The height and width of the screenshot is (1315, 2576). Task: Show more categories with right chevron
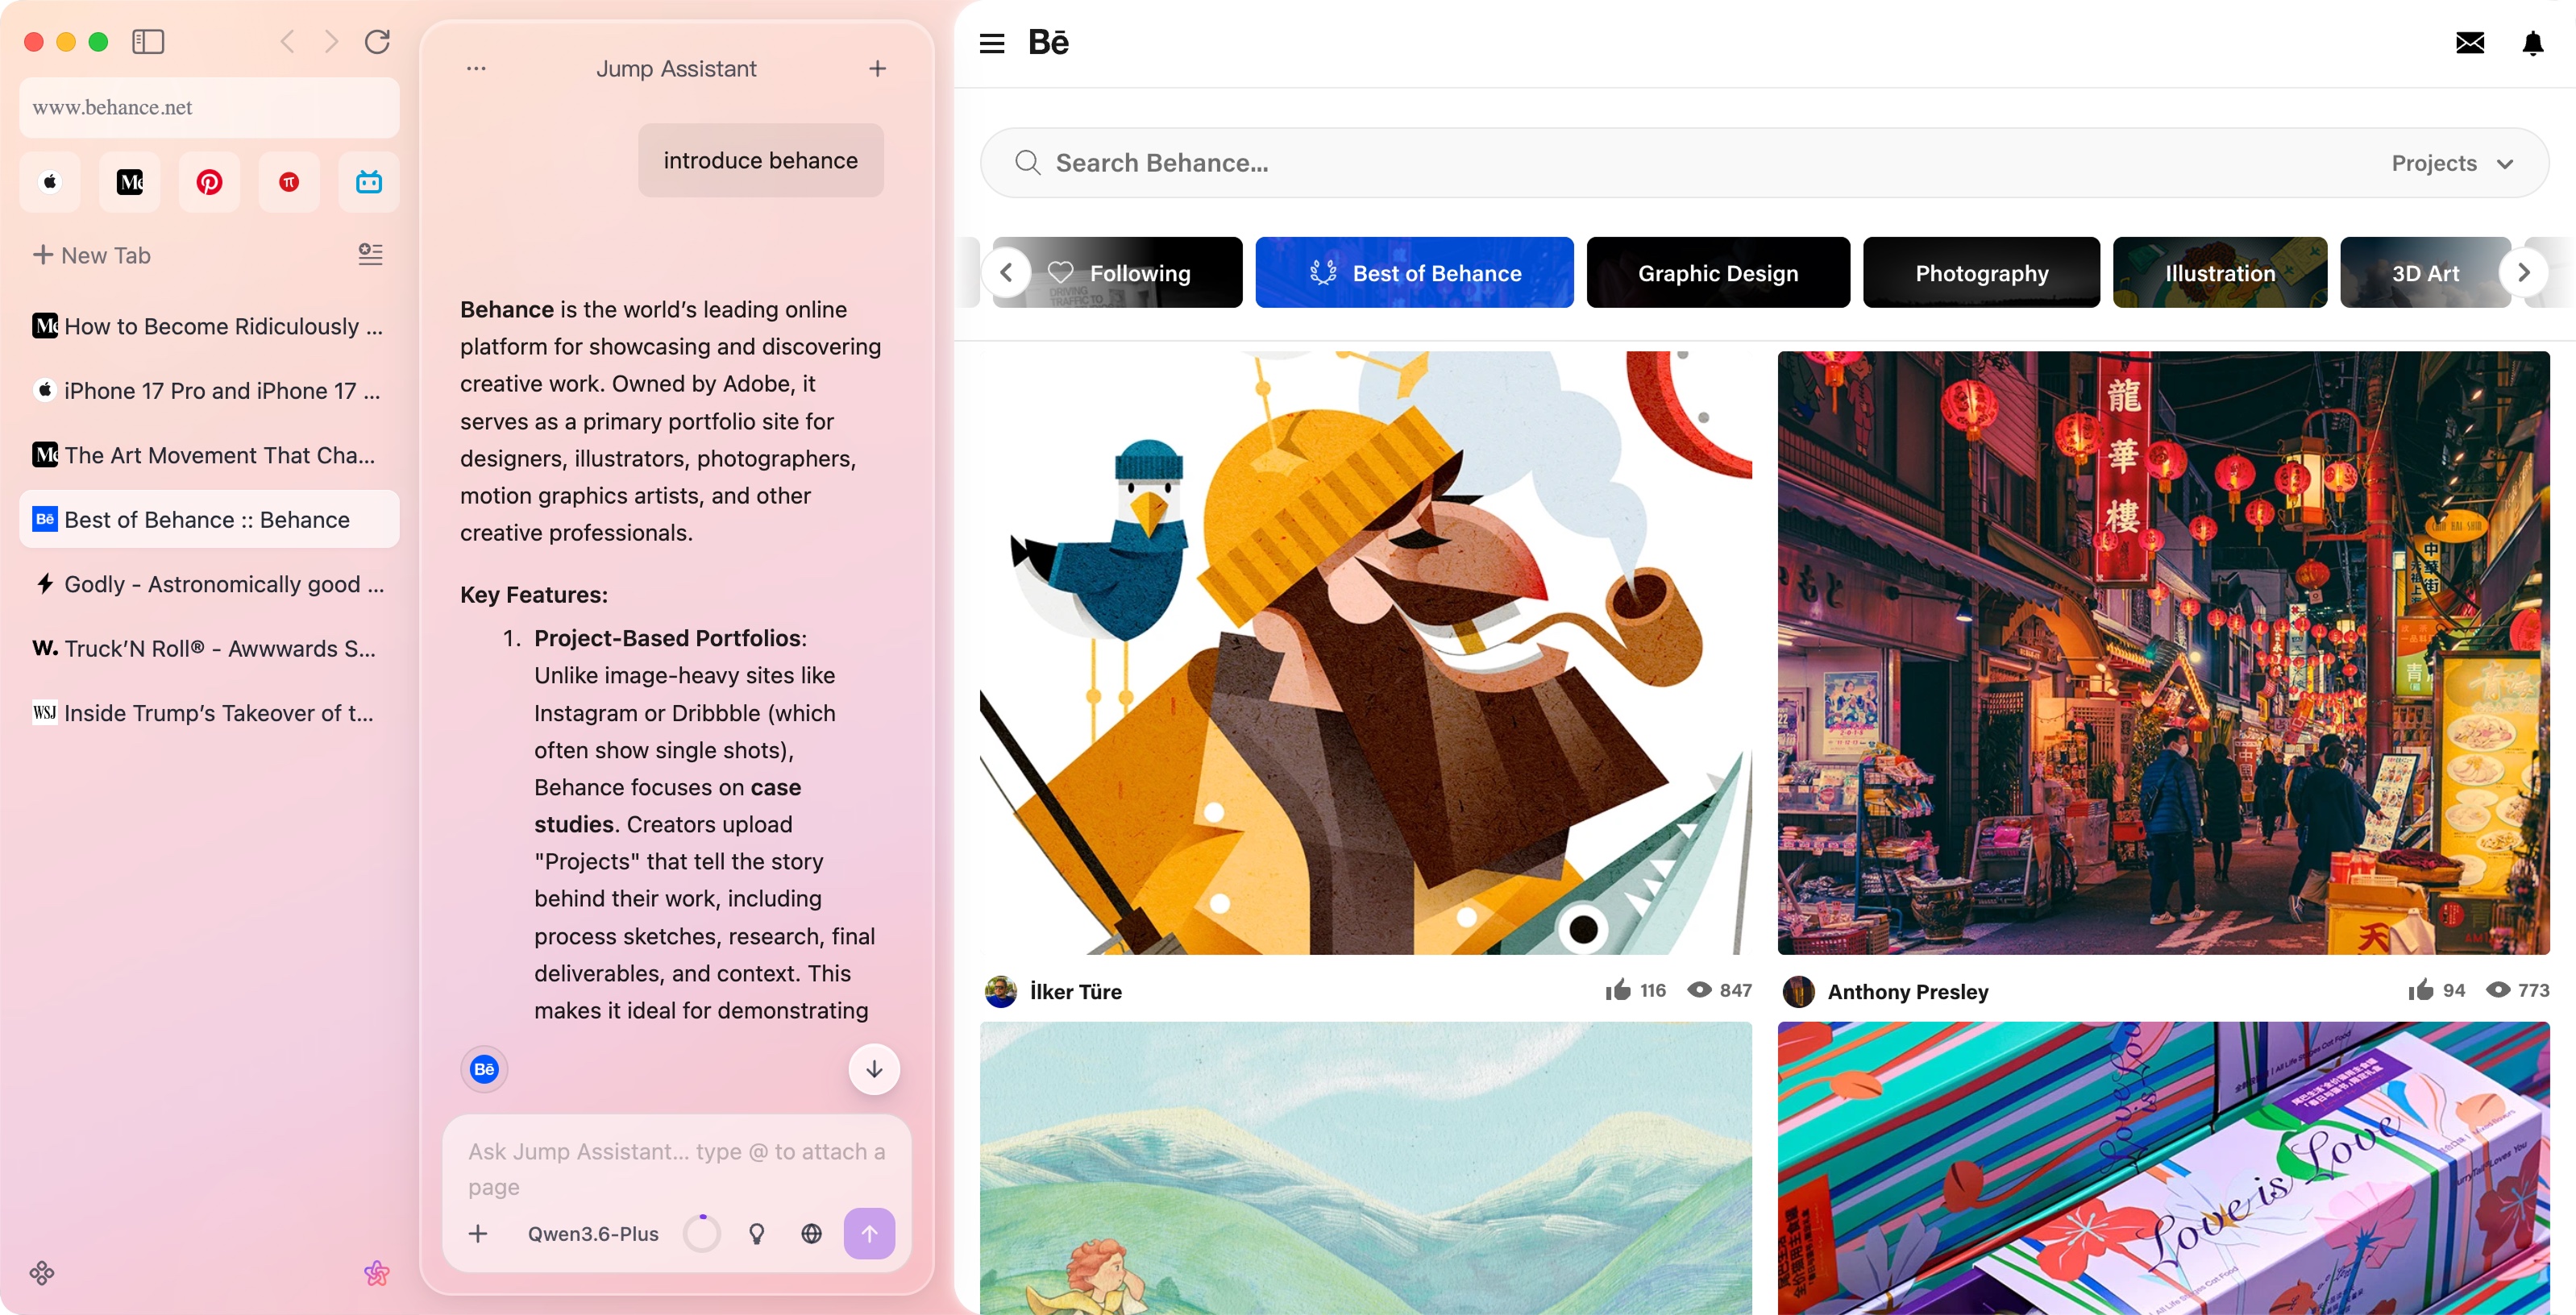2523,272
